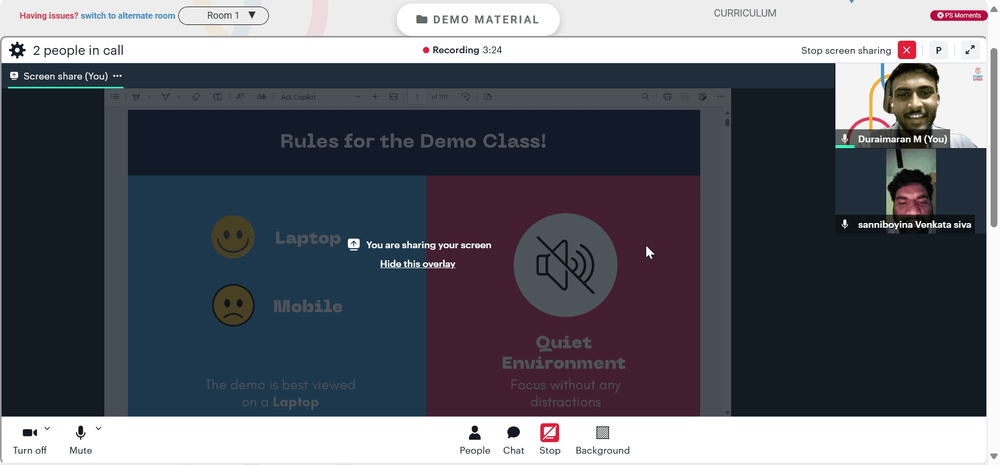
Task: Click the muted speaker icon on slide
Action: [565, 265]
